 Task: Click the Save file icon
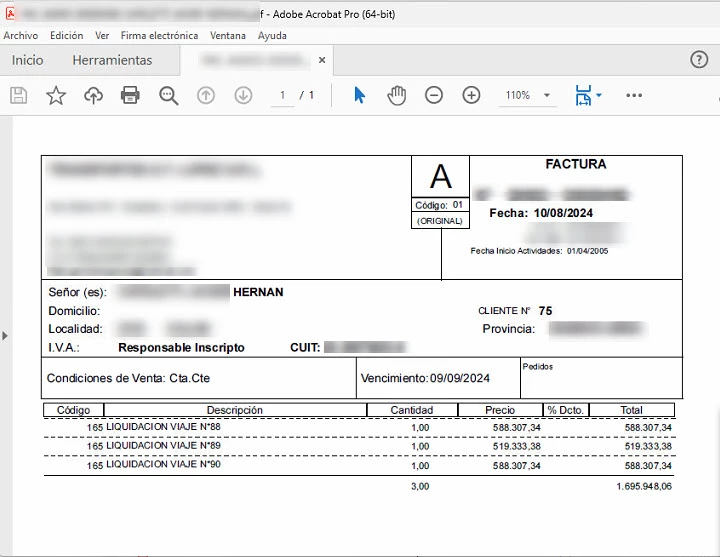(19, 96)
